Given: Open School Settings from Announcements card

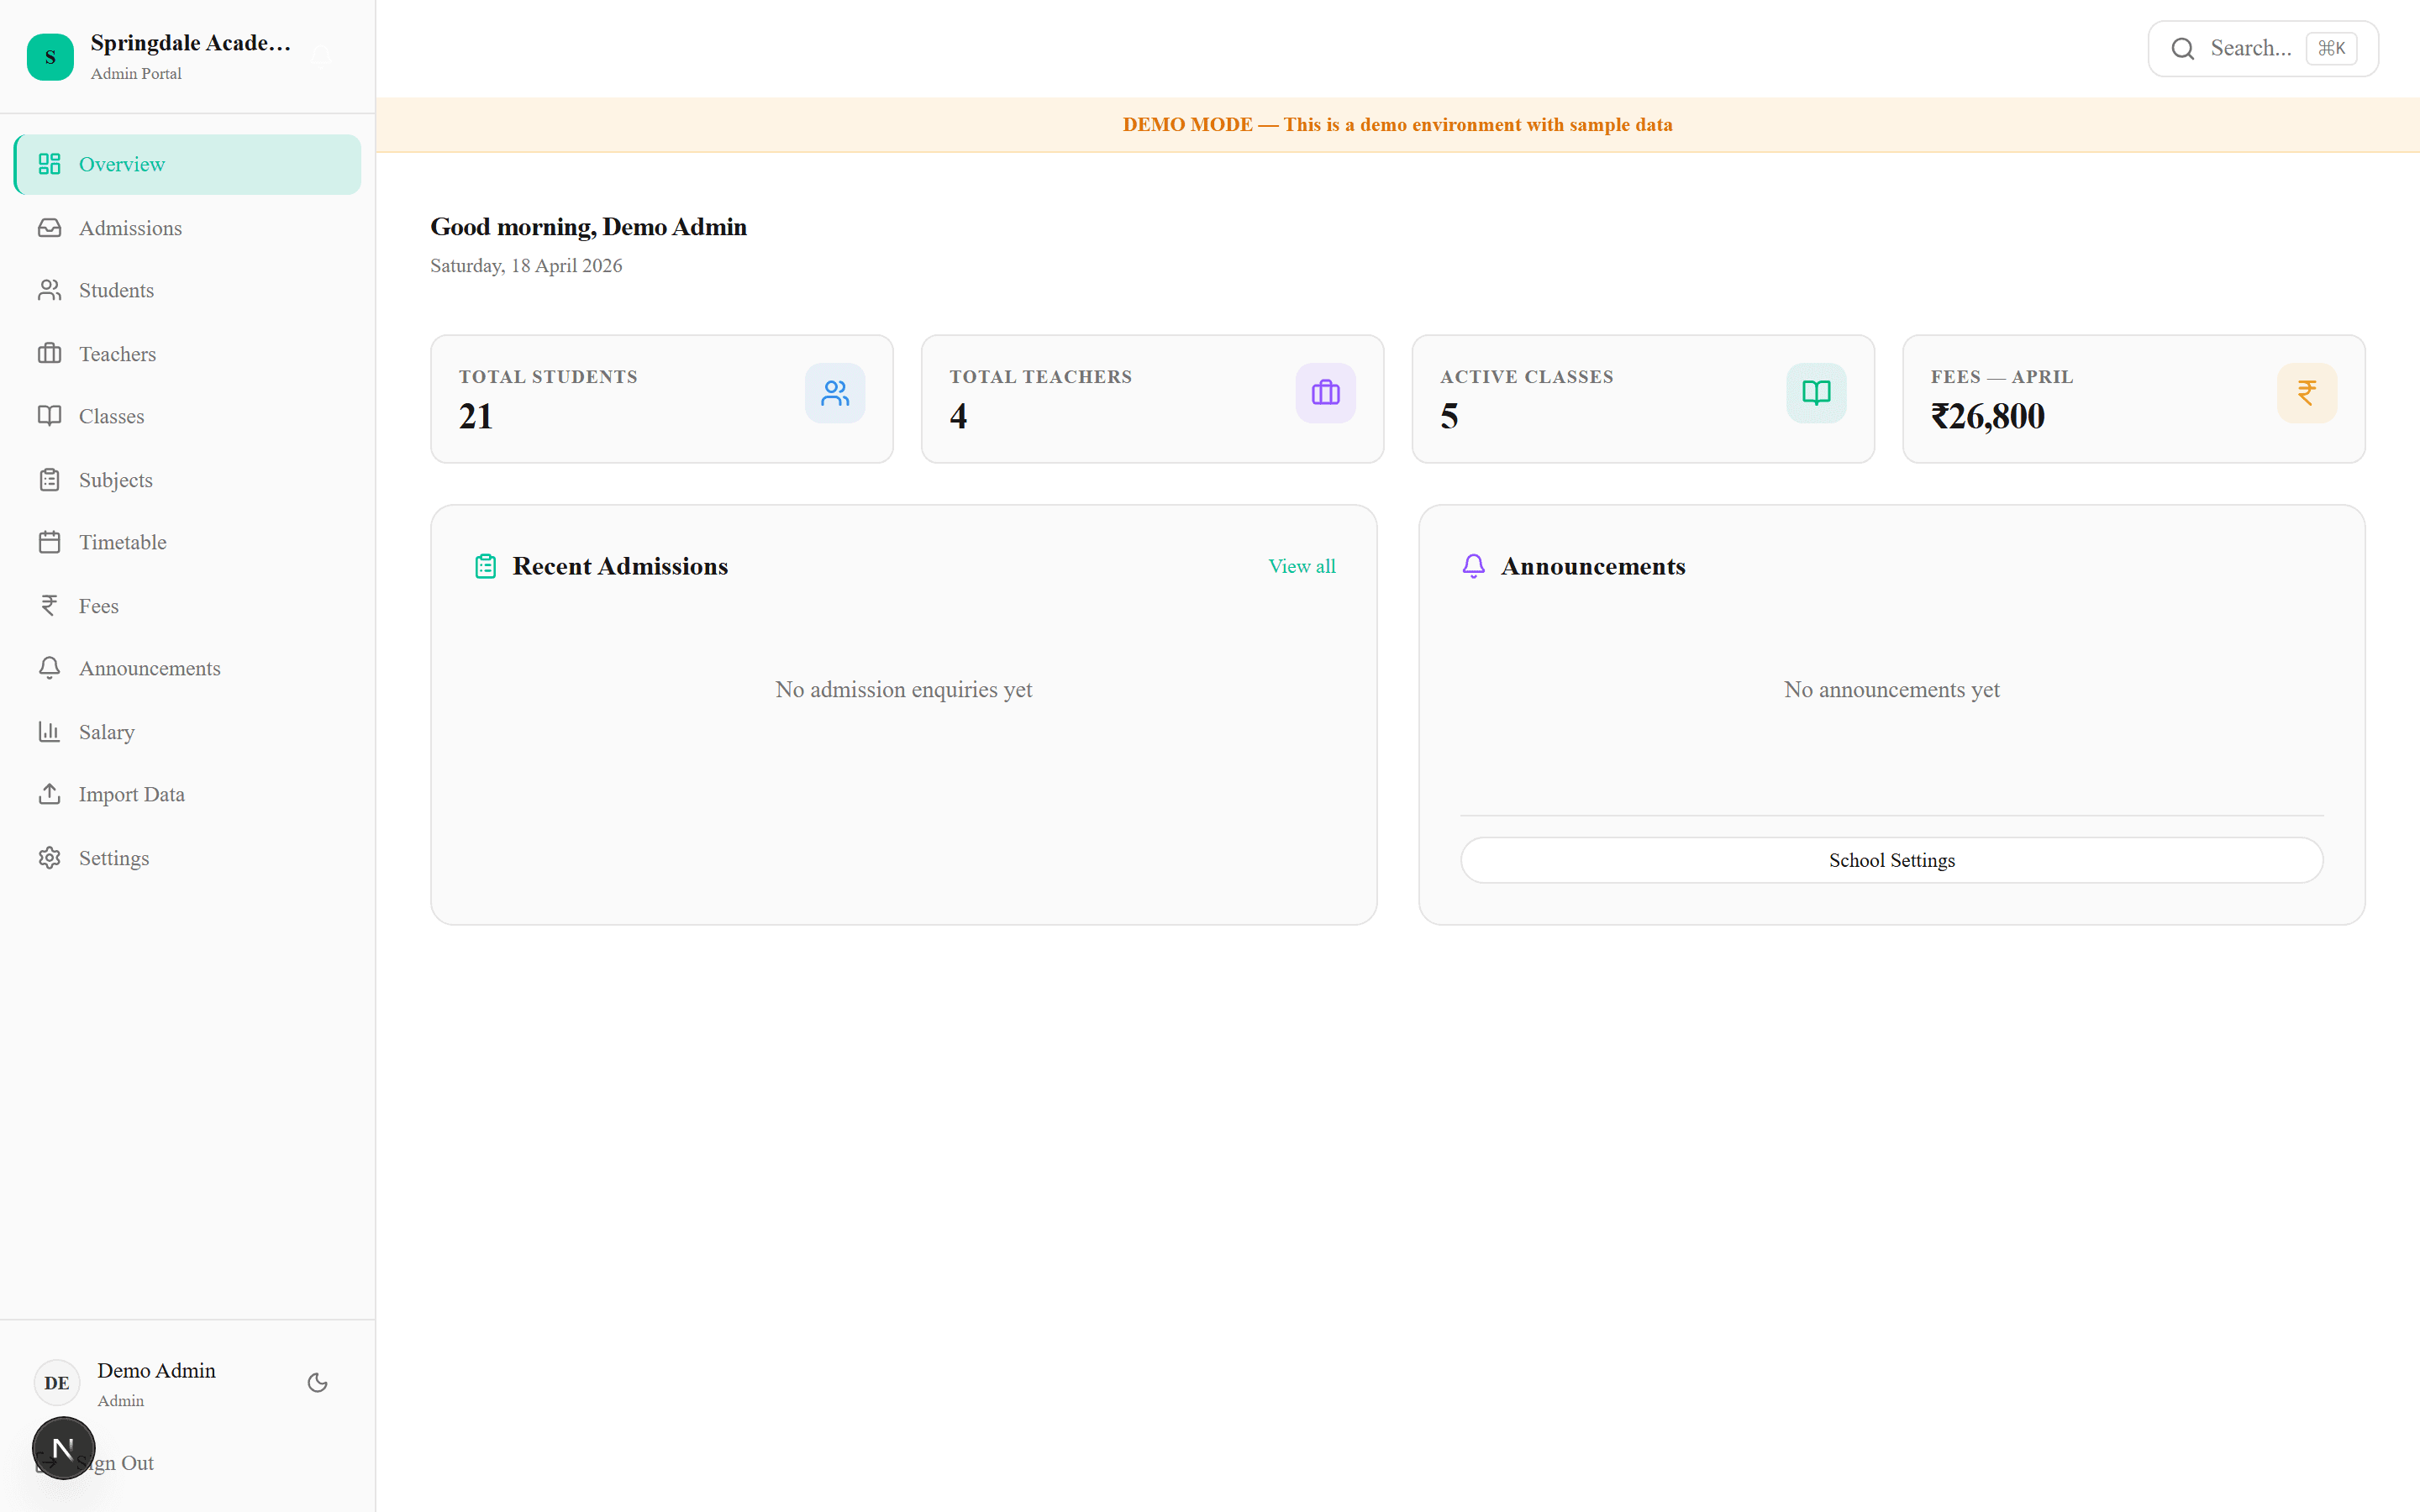Looking at the screenshot, I should coord(1890,859).
